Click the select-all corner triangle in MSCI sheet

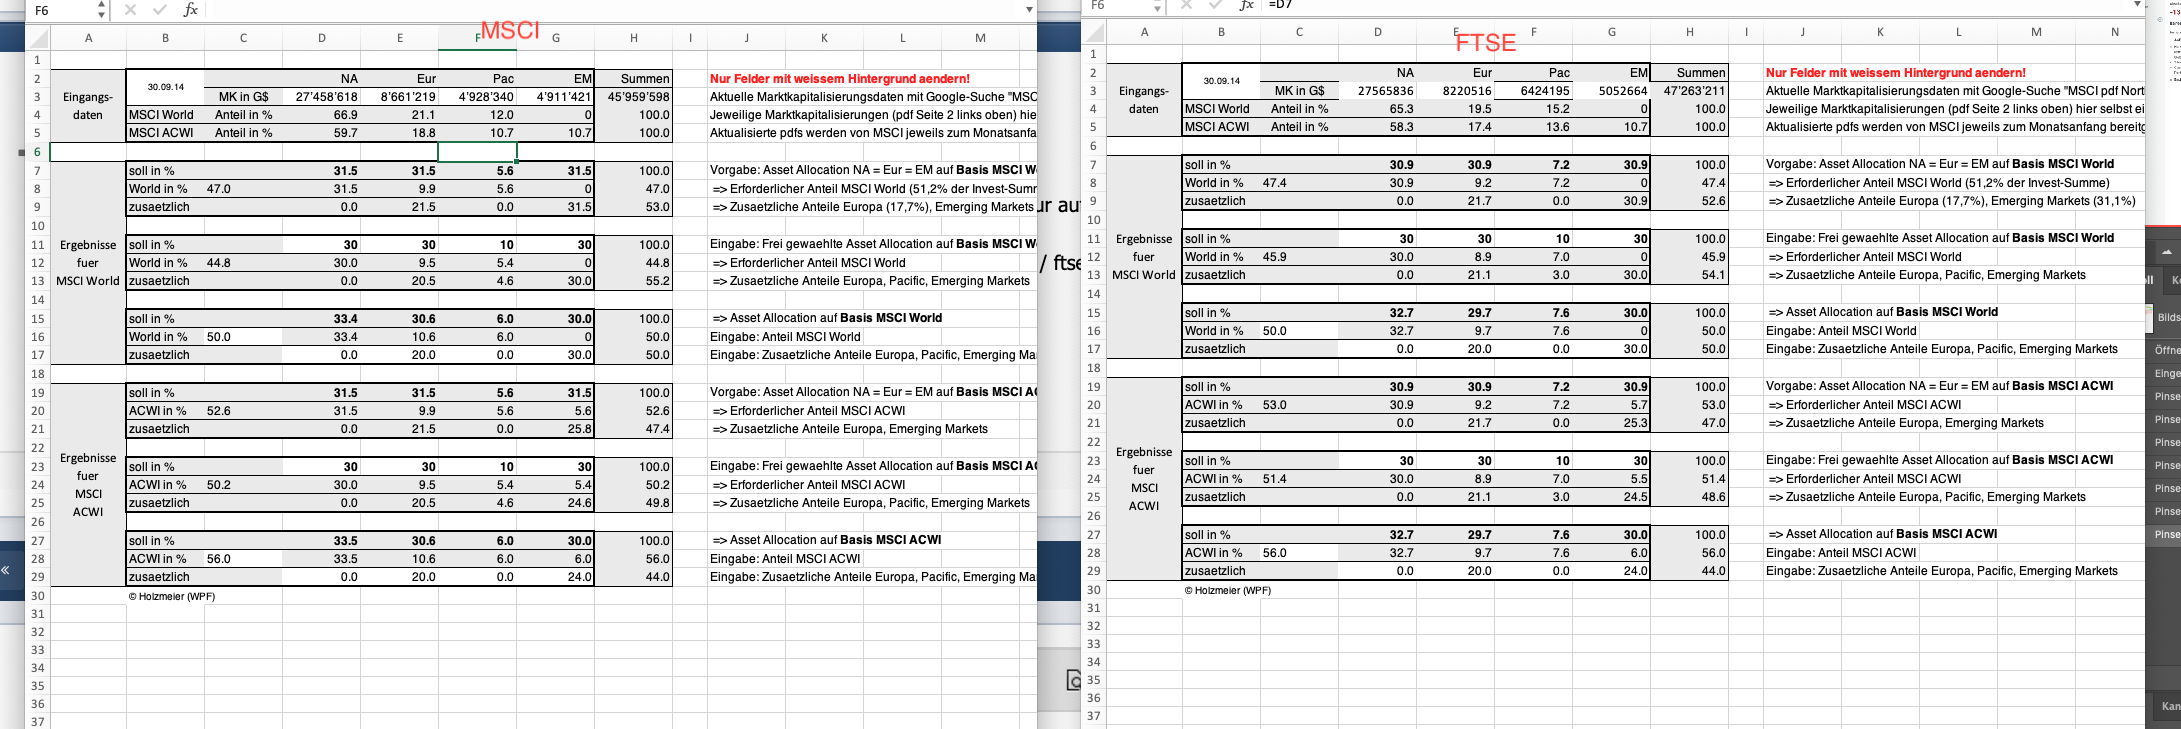[x=38, y=38]
